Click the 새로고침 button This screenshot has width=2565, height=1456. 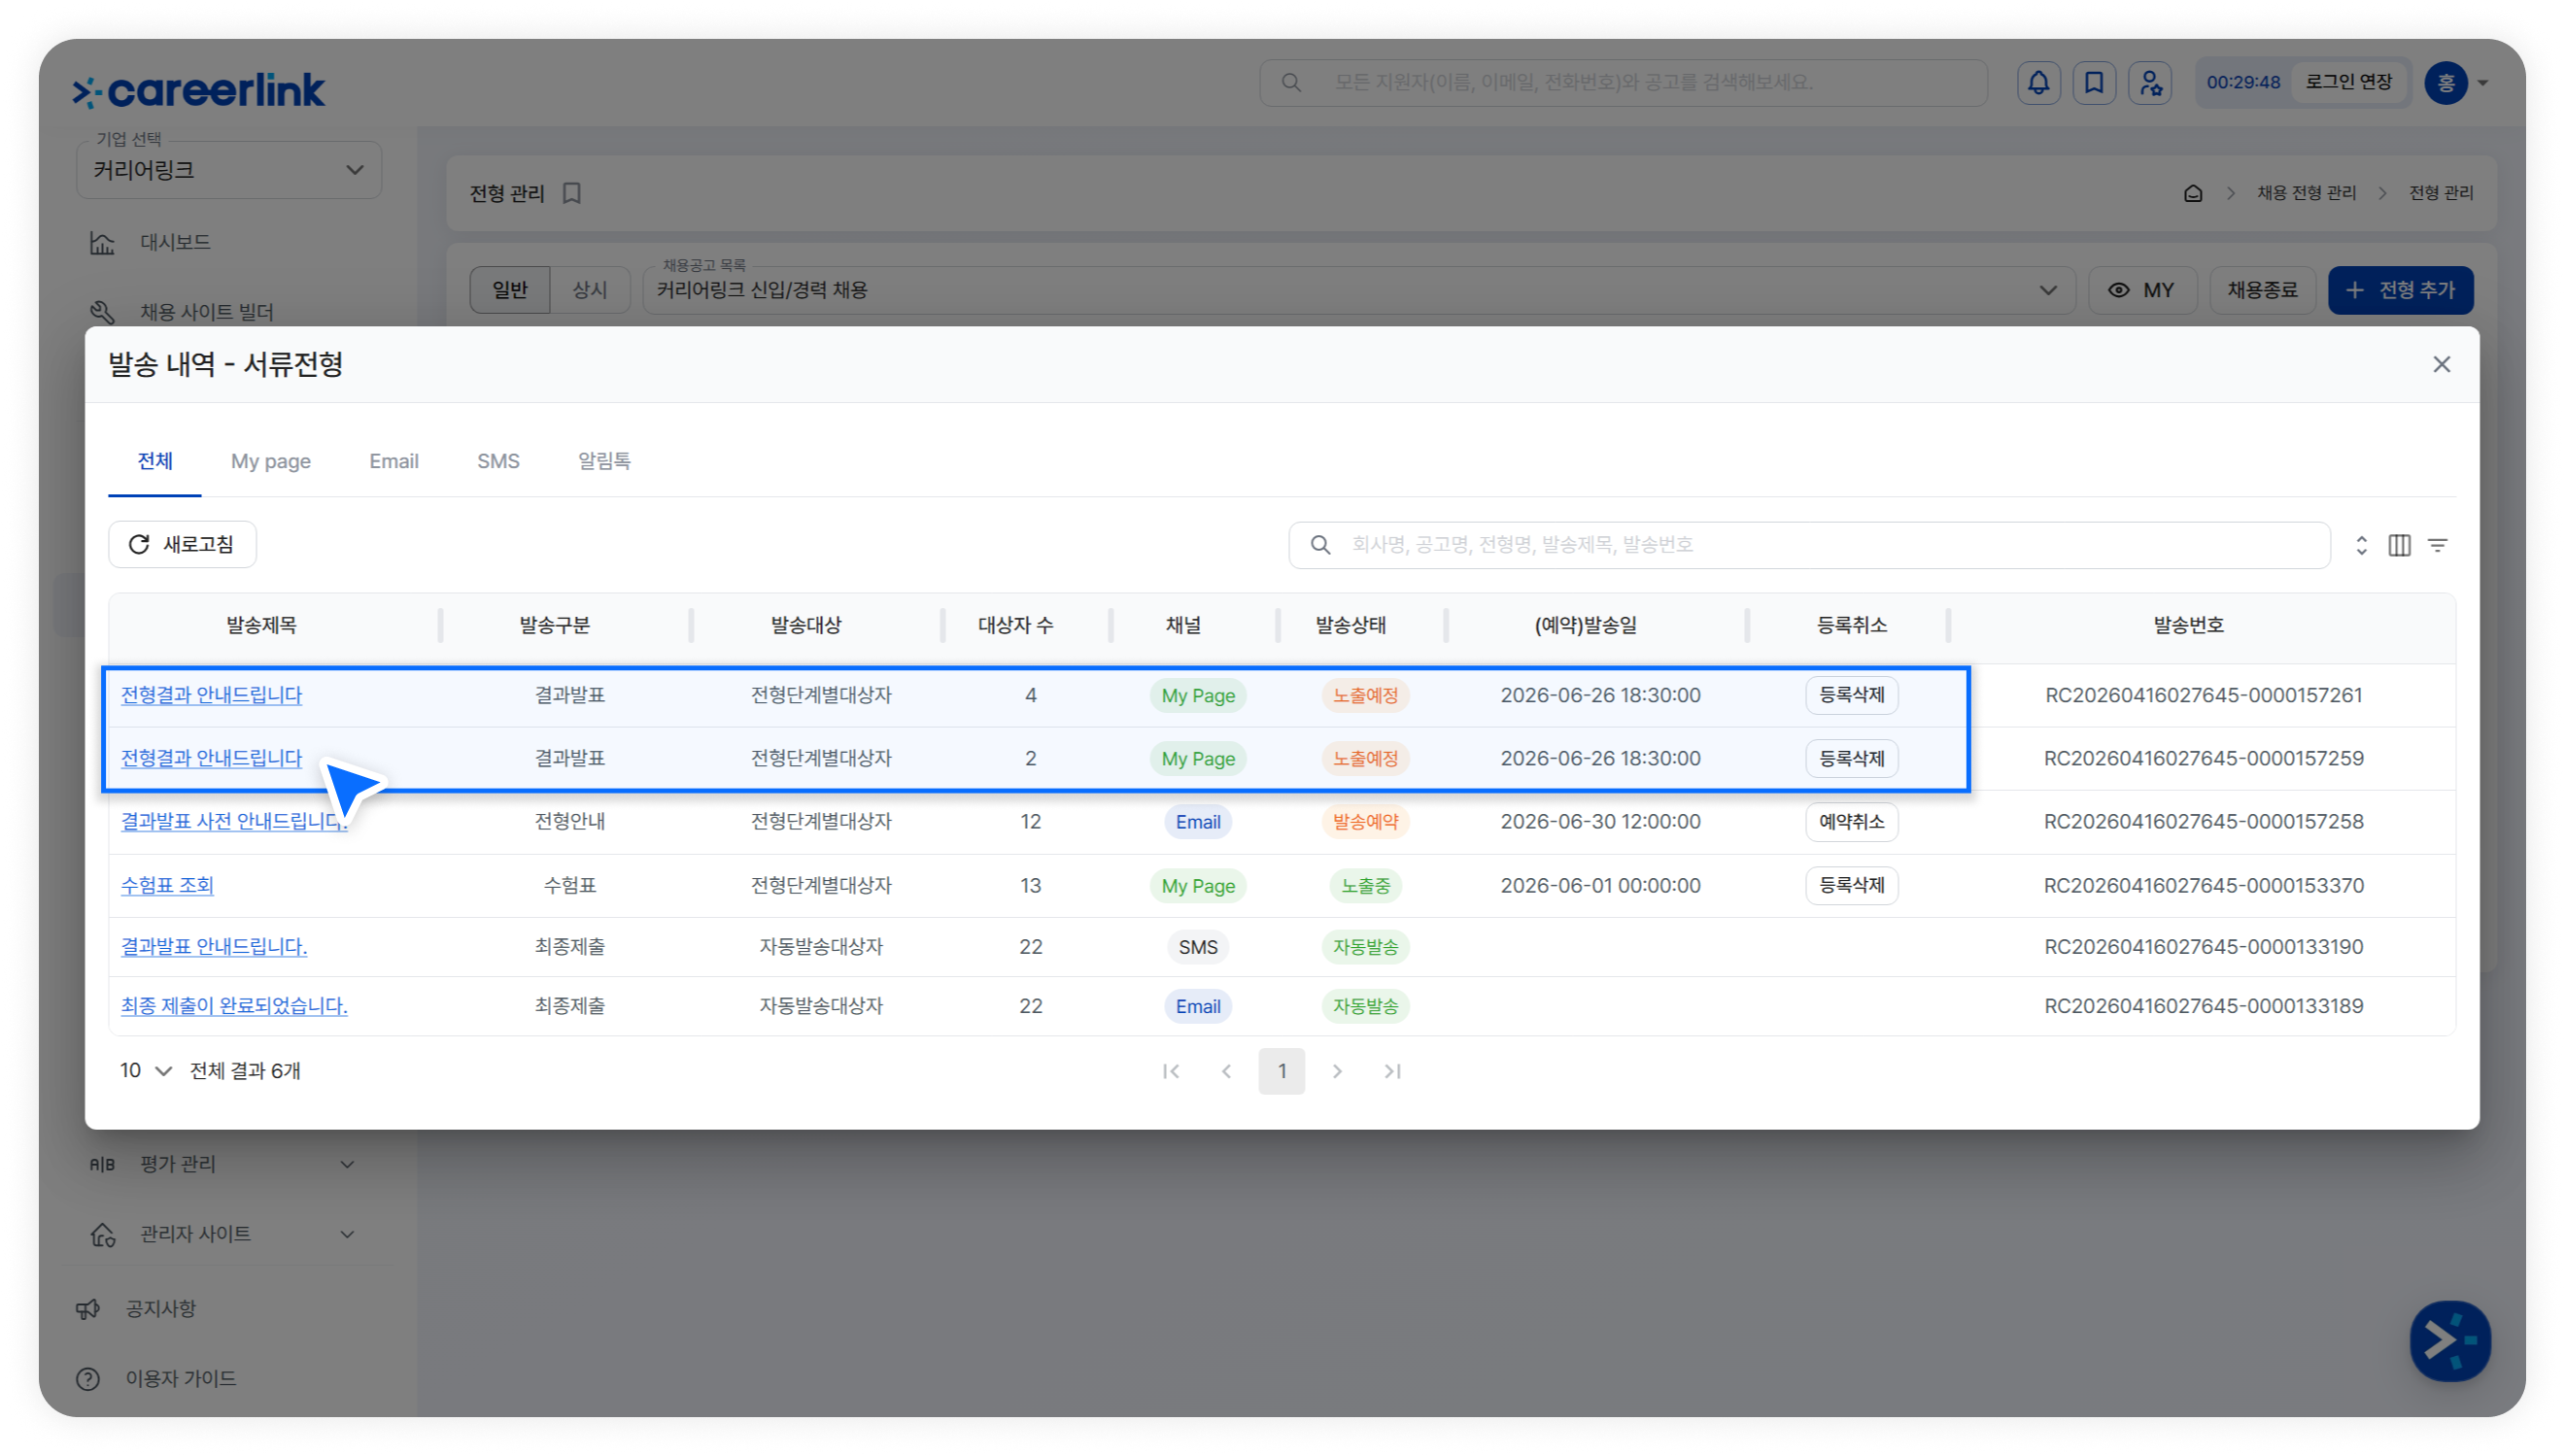[182, 545]
